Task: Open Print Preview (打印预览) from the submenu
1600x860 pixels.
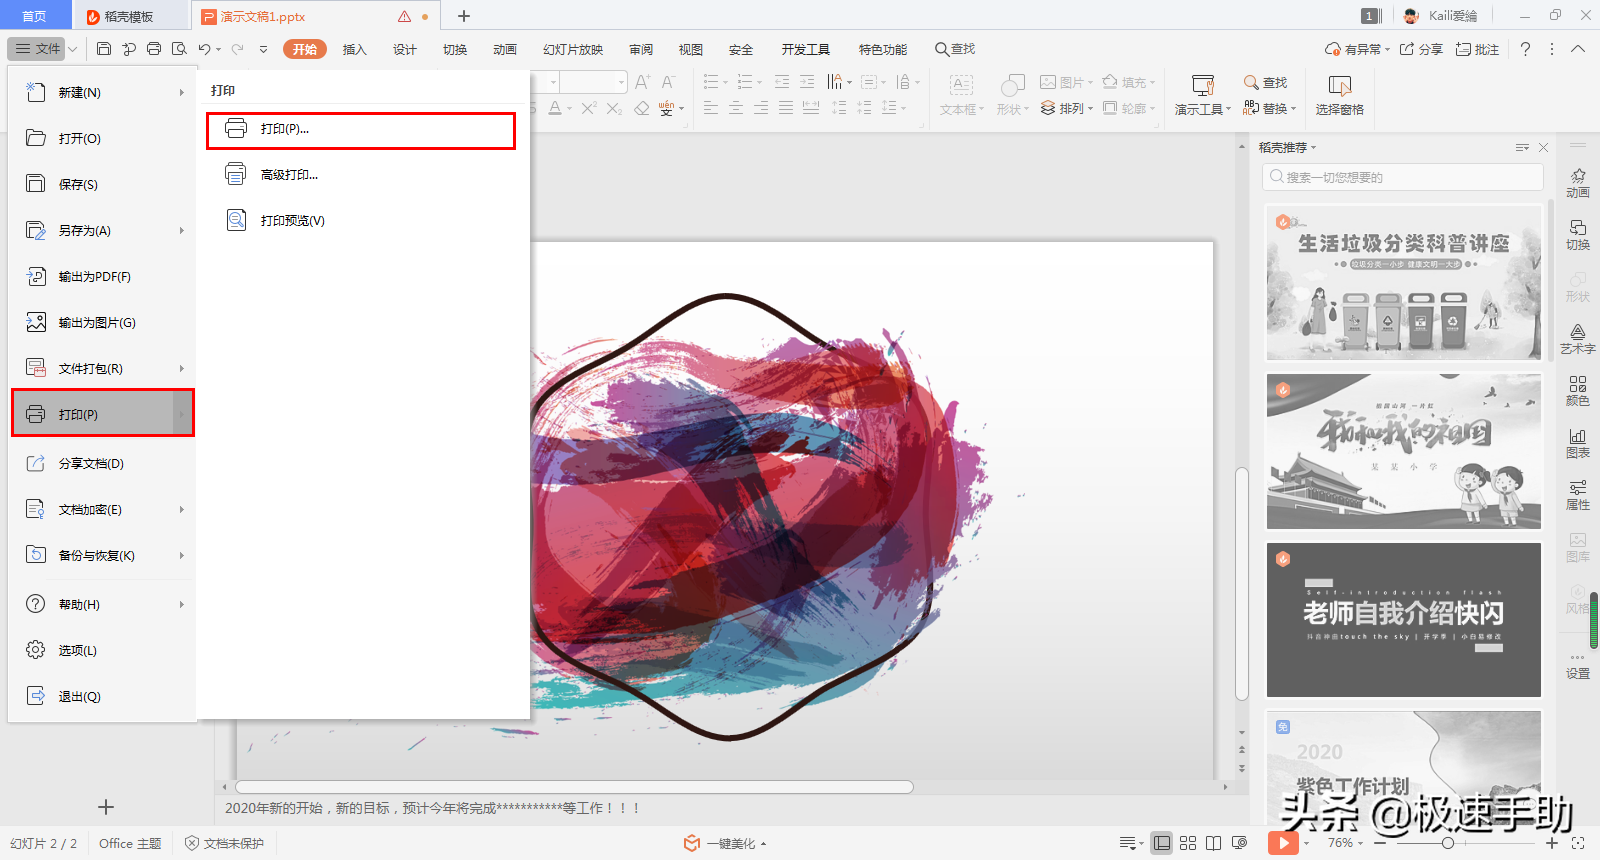Action: (291, 221)
